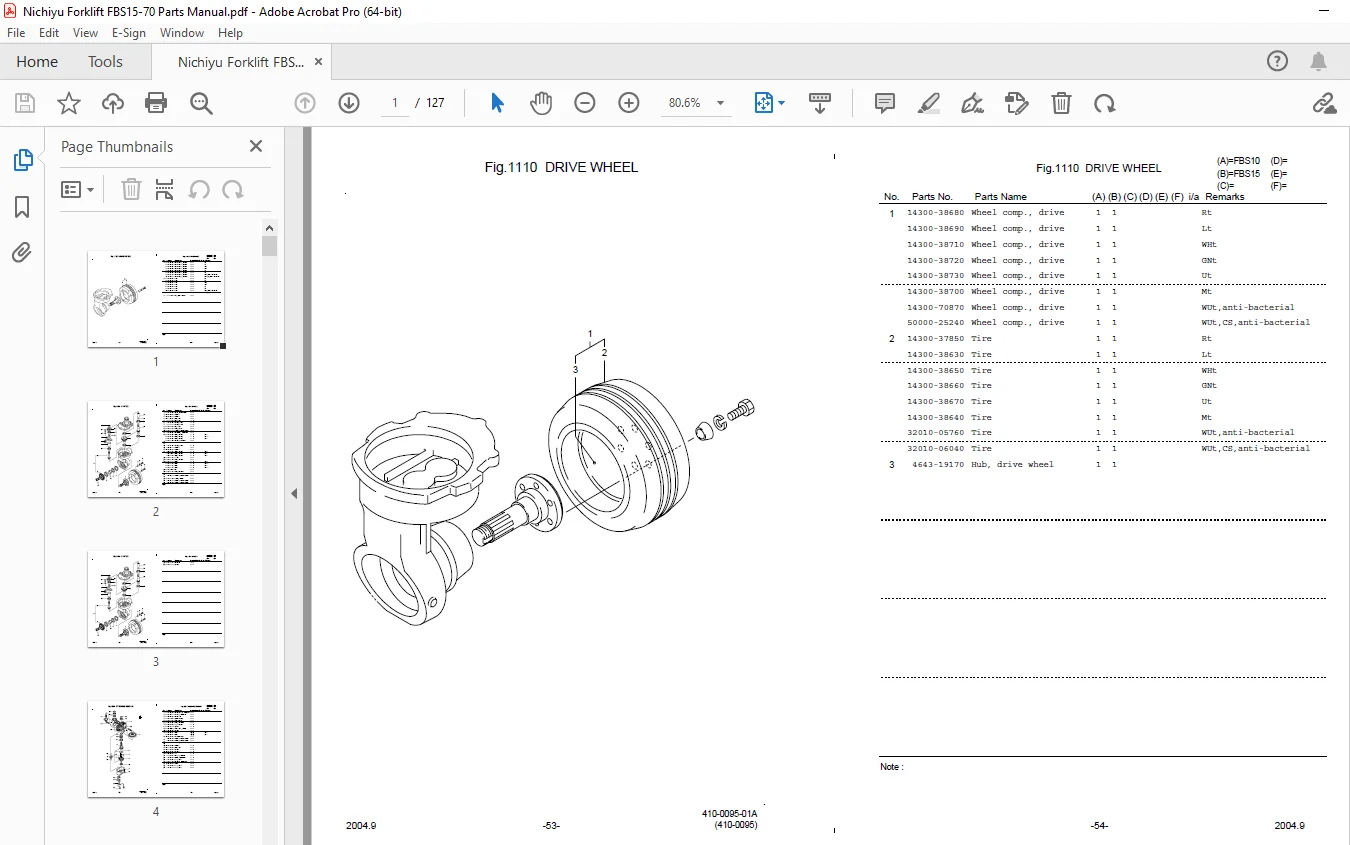Screen dimensions: 1350x845
Task: Rotate the page clockwise
Action: (1105, 103)
